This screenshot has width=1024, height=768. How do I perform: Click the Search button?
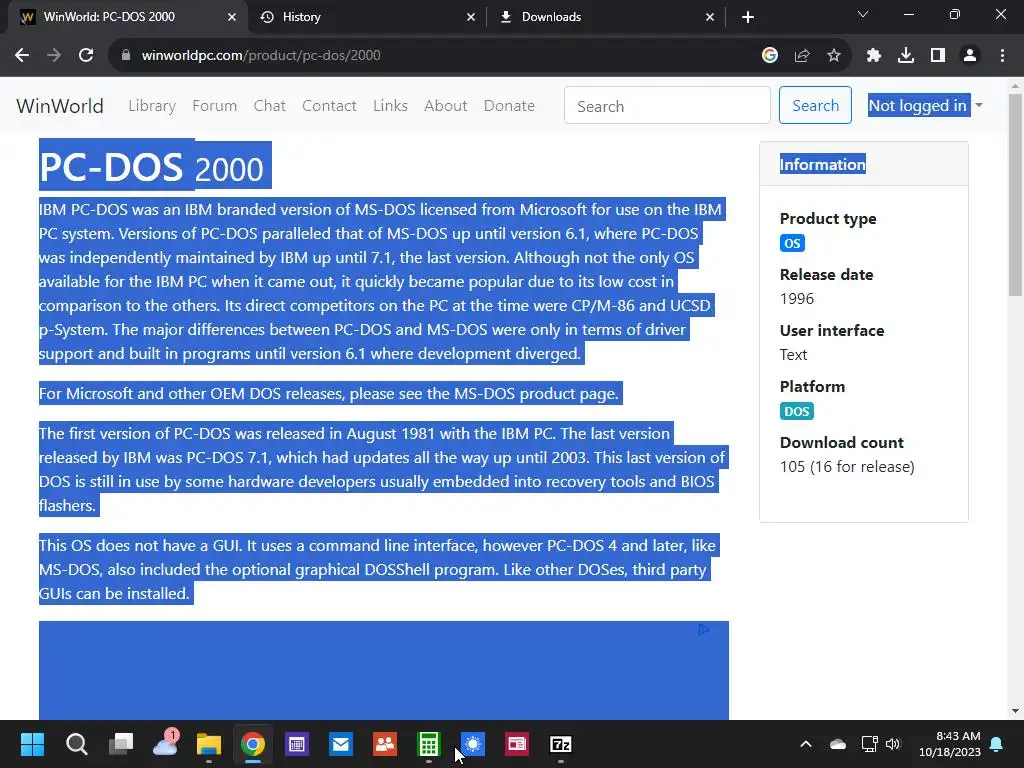815,105
